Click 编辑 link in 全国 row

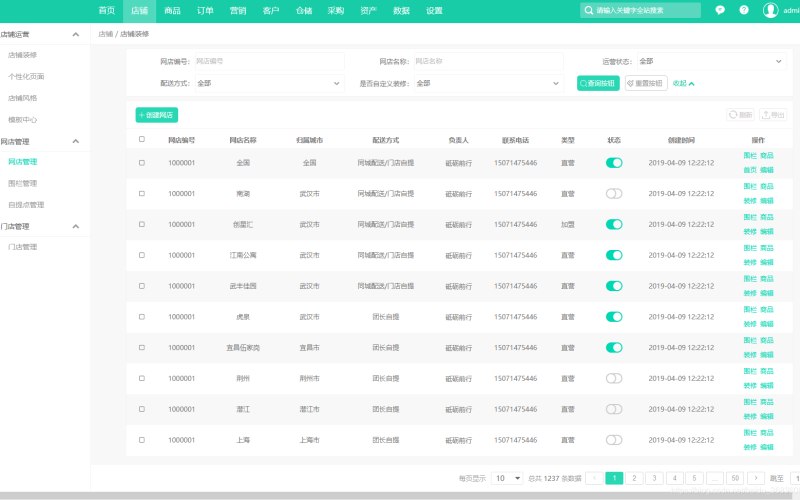(767, 170)
